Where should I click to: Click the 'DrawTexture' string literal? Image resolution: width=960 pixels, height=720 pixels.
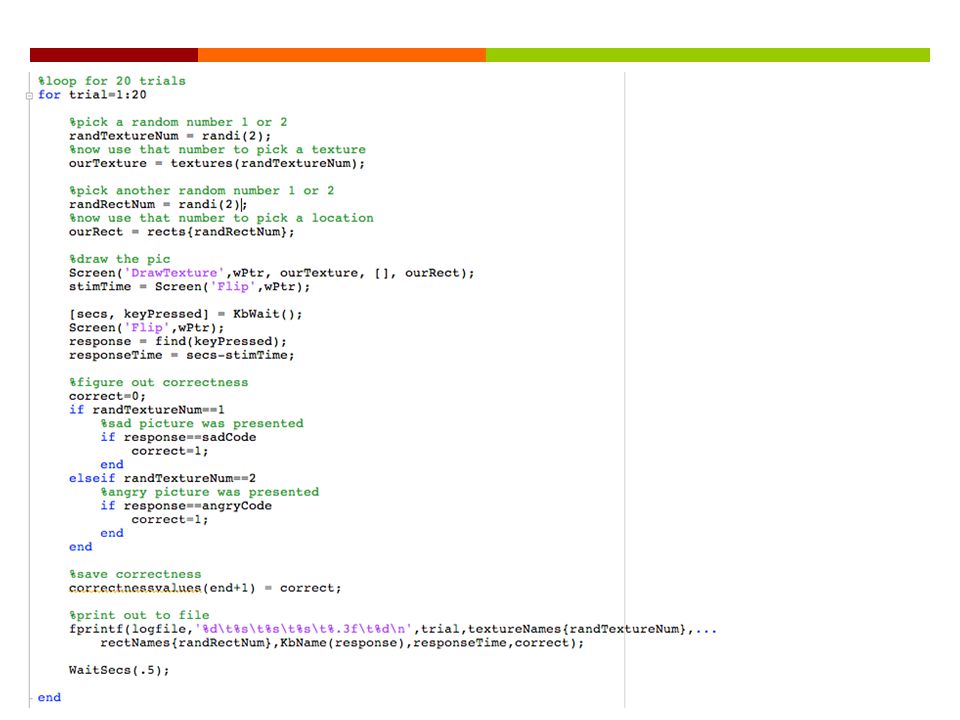point(174,273)
